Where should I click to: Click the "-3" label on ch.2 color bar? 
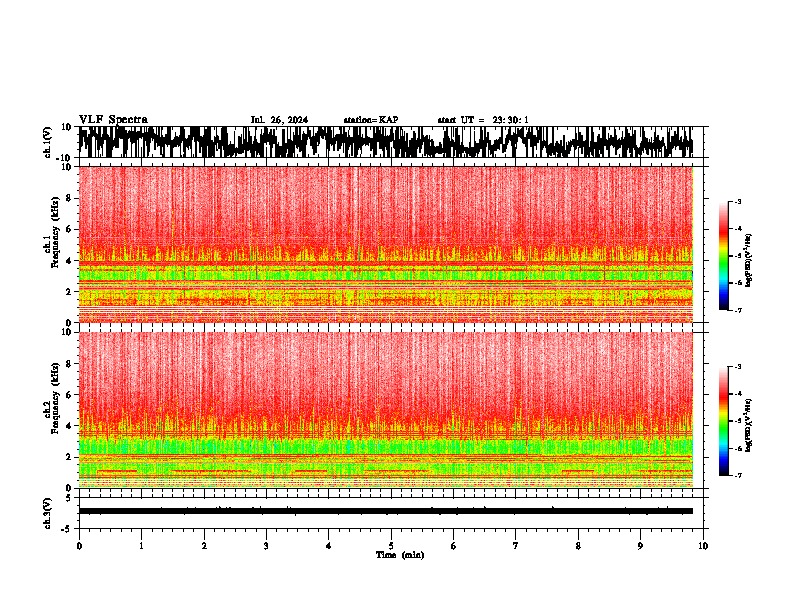coord(738,367)
